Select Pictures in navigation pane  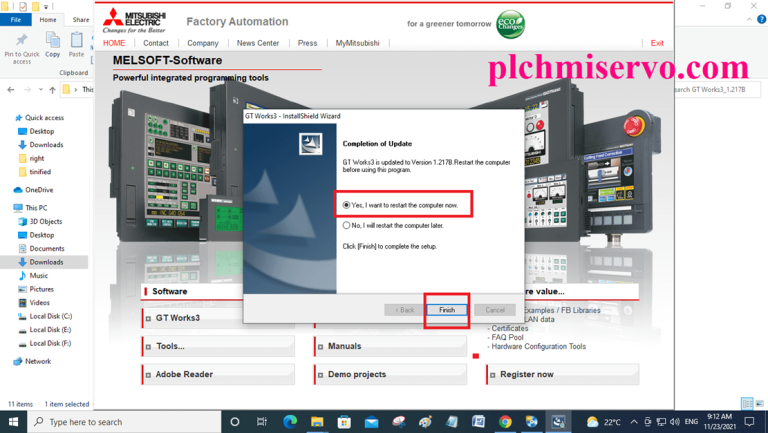[36, 289]
